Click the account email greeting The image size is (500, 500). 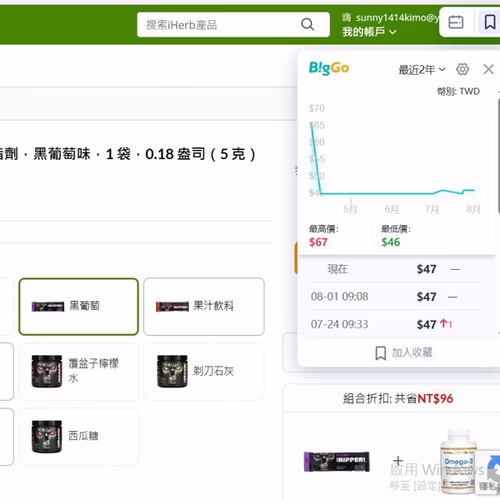tap(391, 17)
